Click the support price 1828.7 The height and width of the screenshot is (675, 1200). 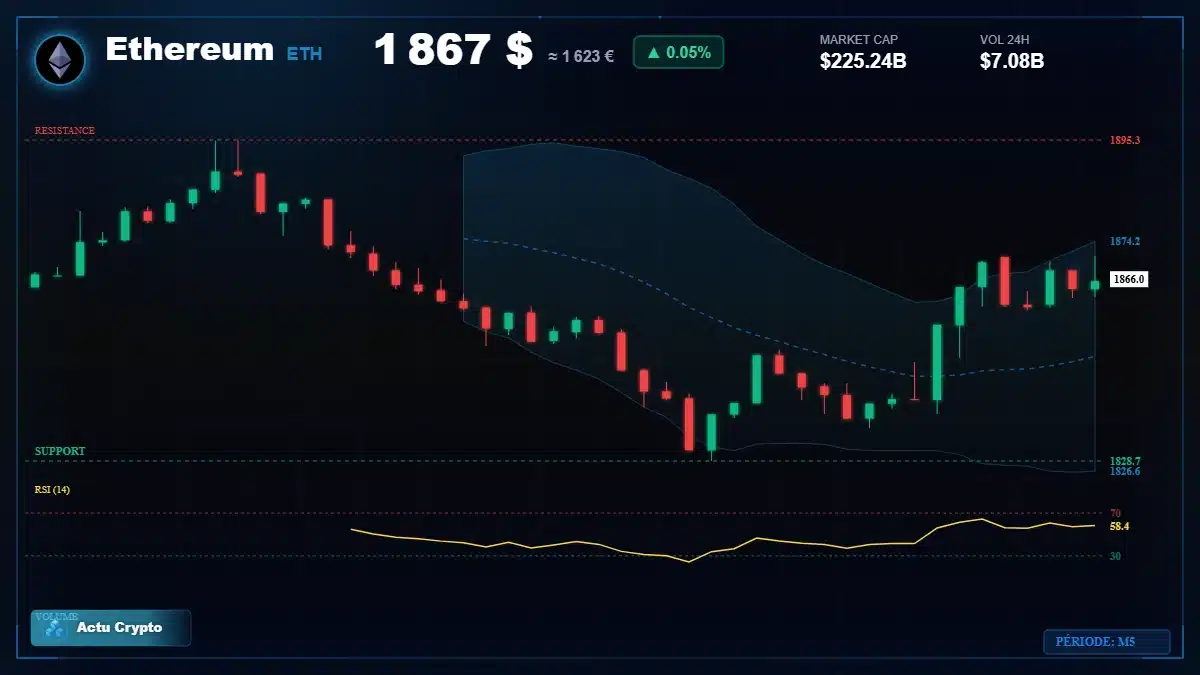coord(1125,461)
